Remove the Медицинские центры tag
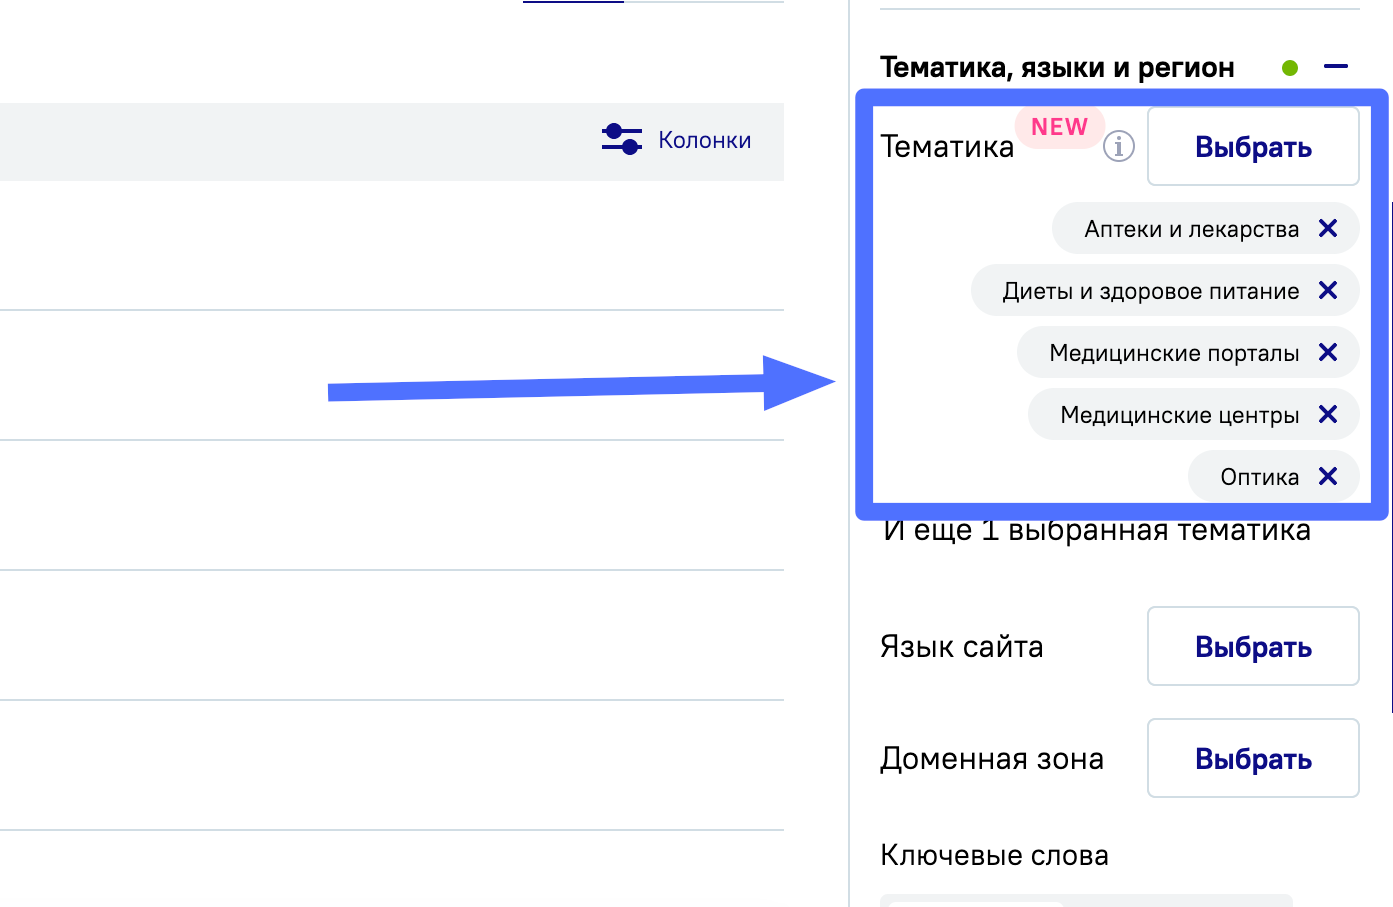Screen dimensions: 1393x907 [x=1328, y=415]
